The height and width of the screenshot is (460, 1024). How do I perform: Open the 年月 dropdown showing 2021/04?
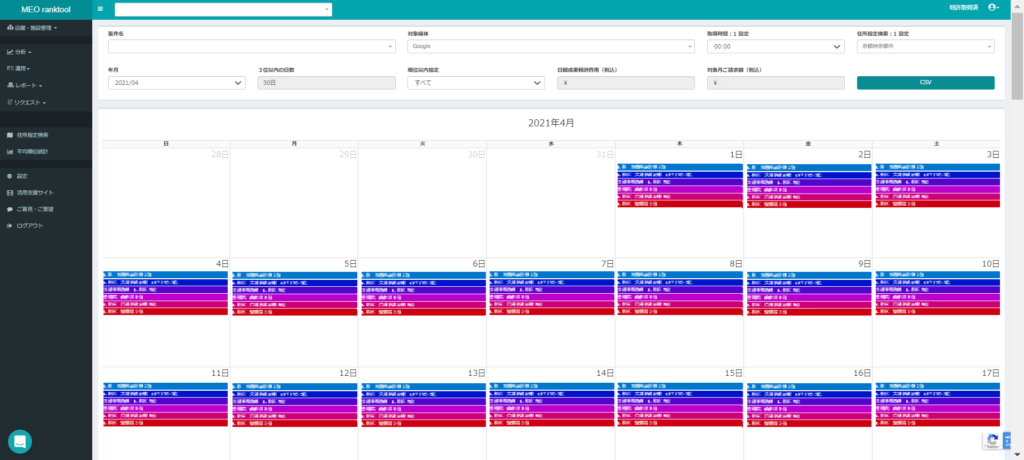(x=177, y=83)
